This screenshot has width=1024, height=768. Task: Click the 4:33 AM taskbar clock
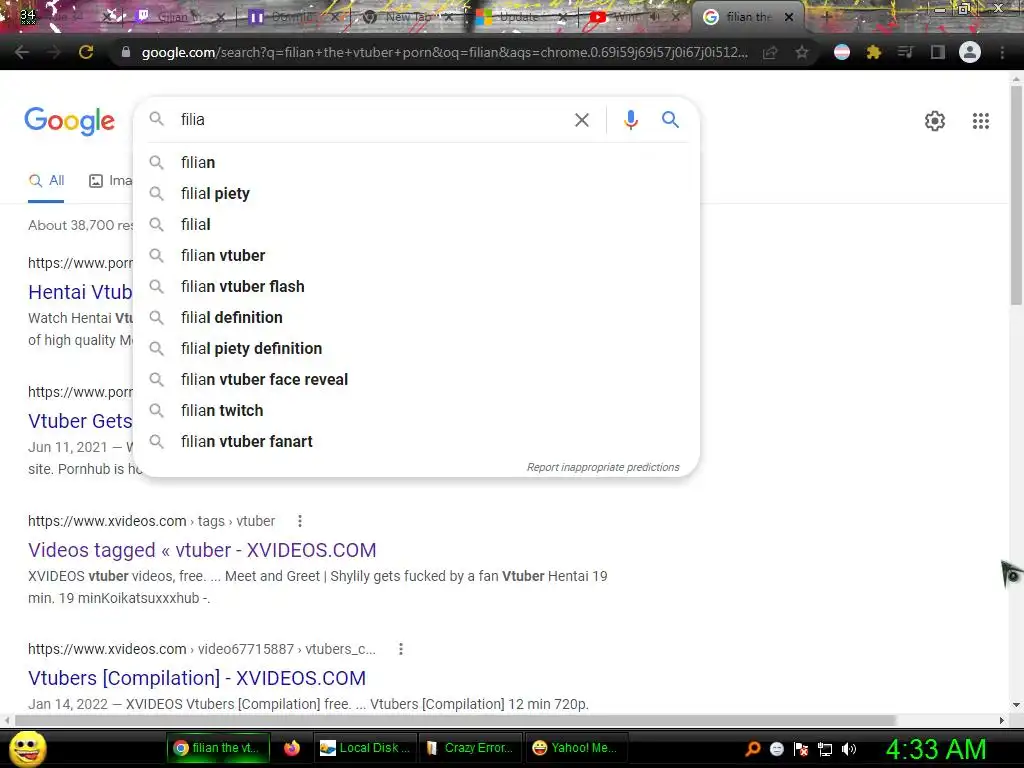point(936,749)
